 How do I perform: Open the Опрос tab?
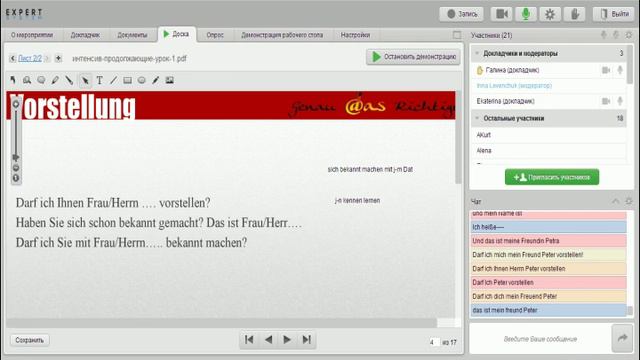coord(215,35)
